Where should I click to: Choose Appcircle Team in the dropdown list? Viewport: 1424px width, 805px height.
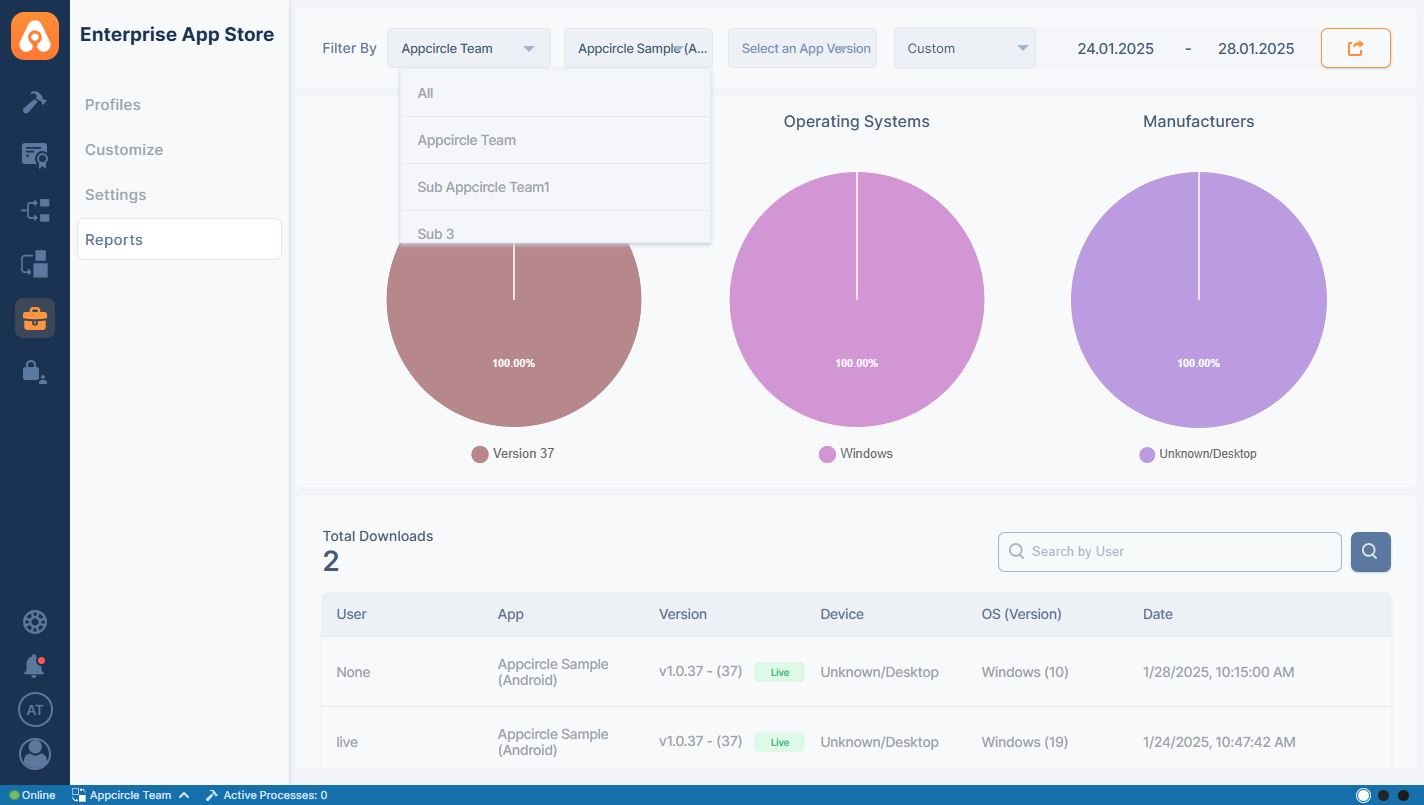point(555,140)
